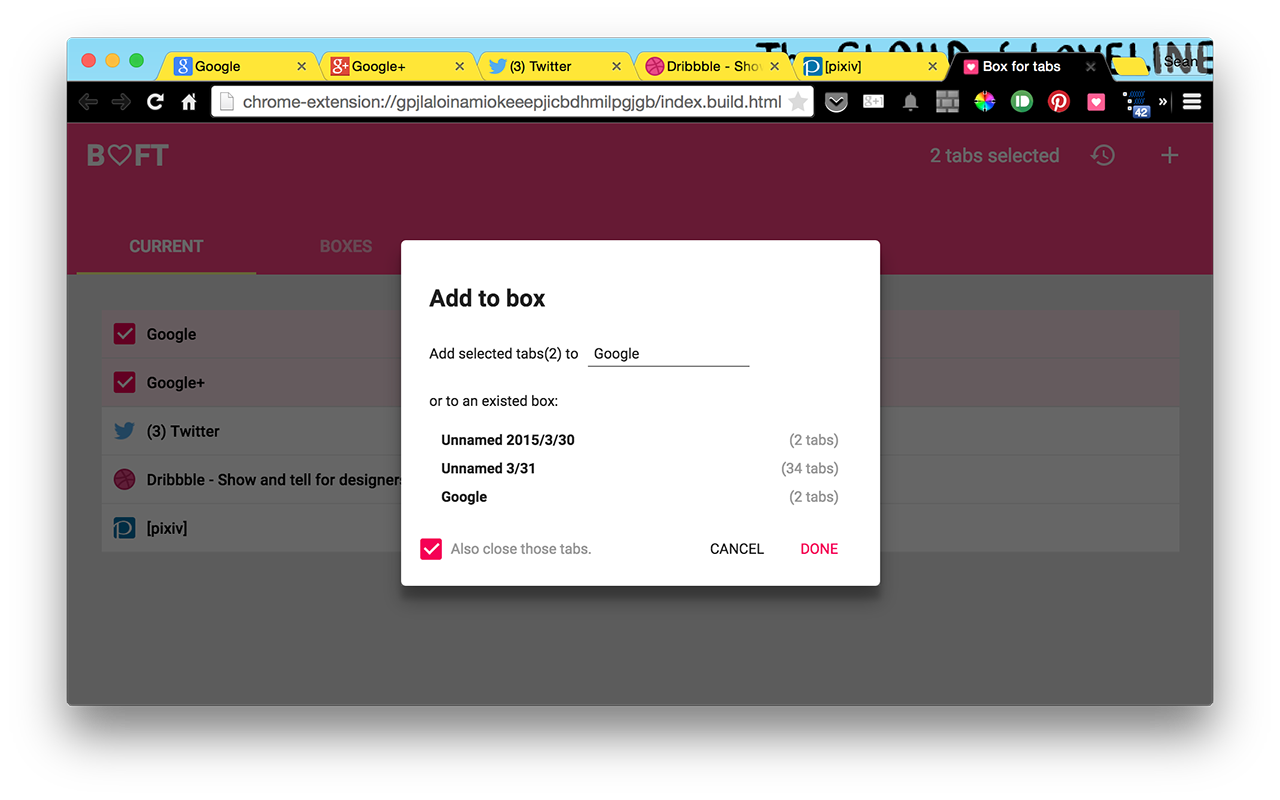
Task: Go to the browser home page
Action: click(188, 102)
